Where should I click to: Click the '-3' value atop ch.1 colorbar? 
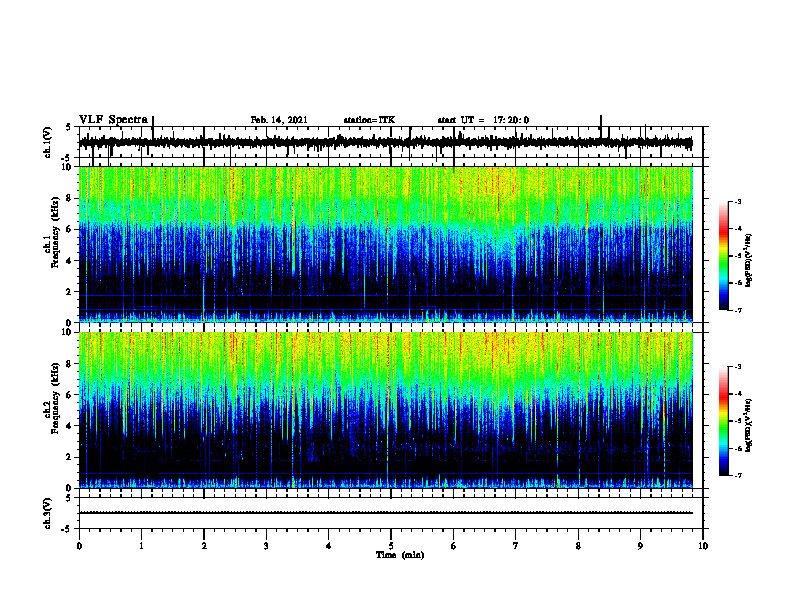(x=738, y=201)
